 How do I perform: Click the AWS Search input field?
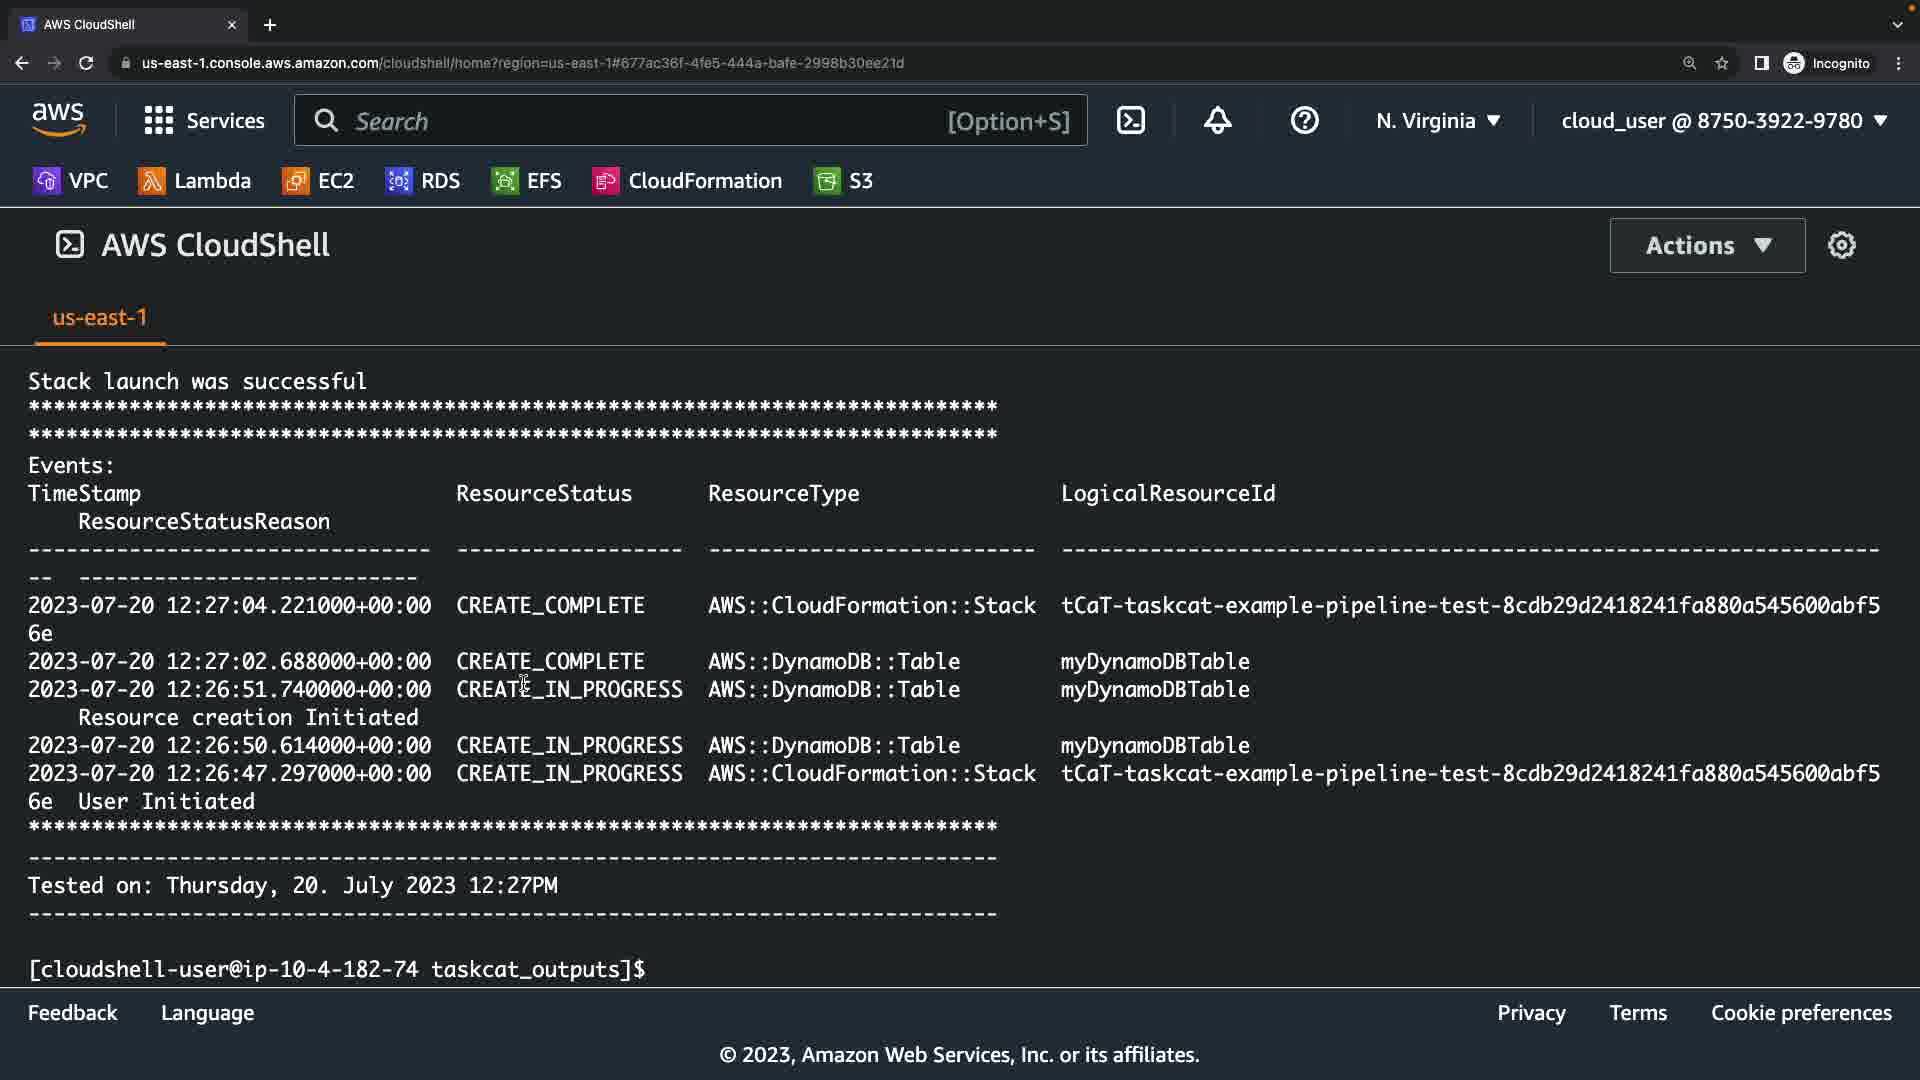tap(640, 121)
